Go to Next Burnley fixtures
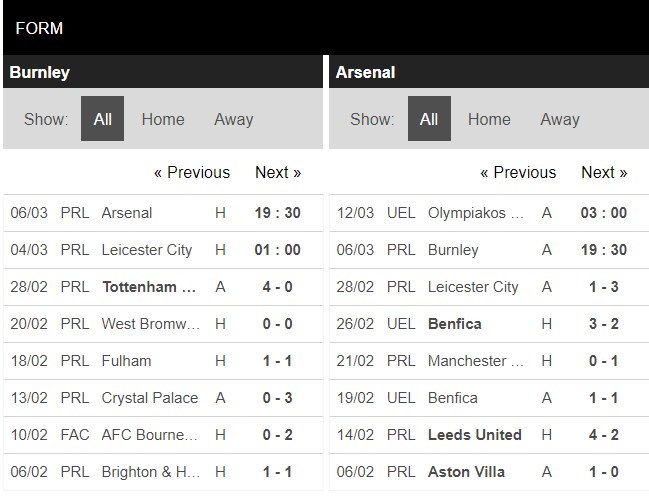 pyautogui.click(x=278, y=172)
